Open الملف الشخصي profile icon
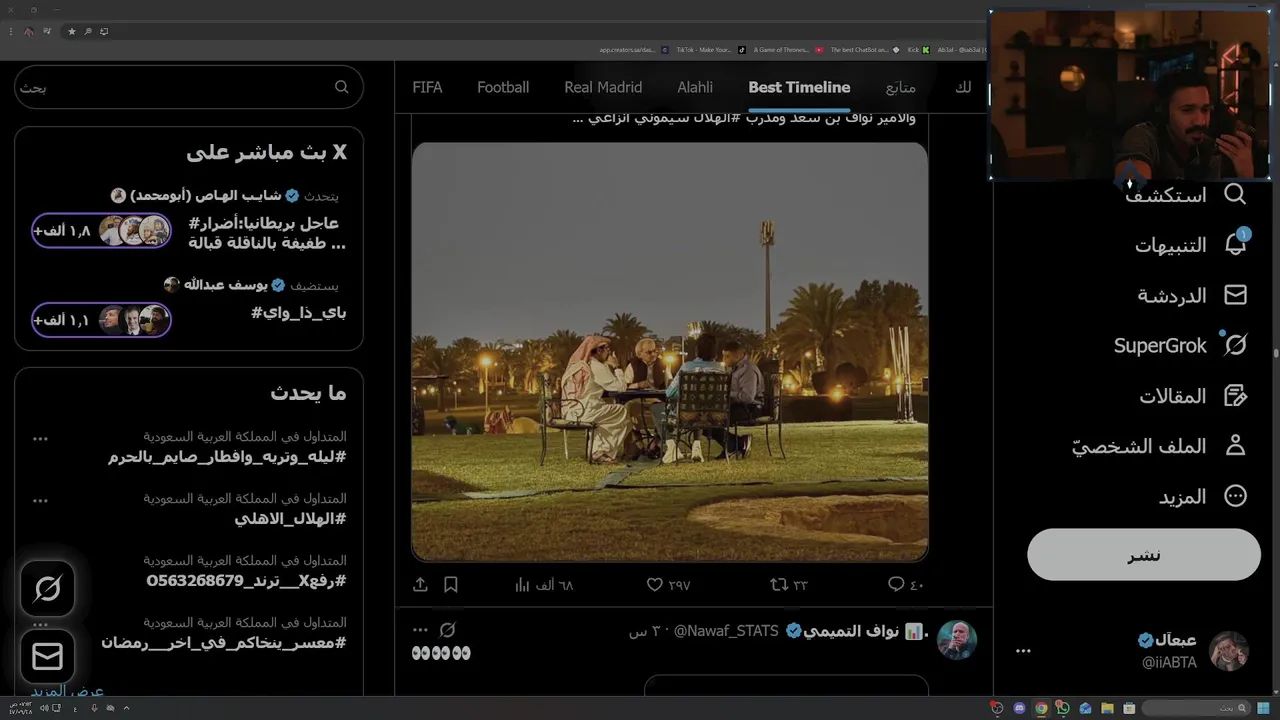The height and width of the screenshot is (720, 1280). [x=1235, y=446]
